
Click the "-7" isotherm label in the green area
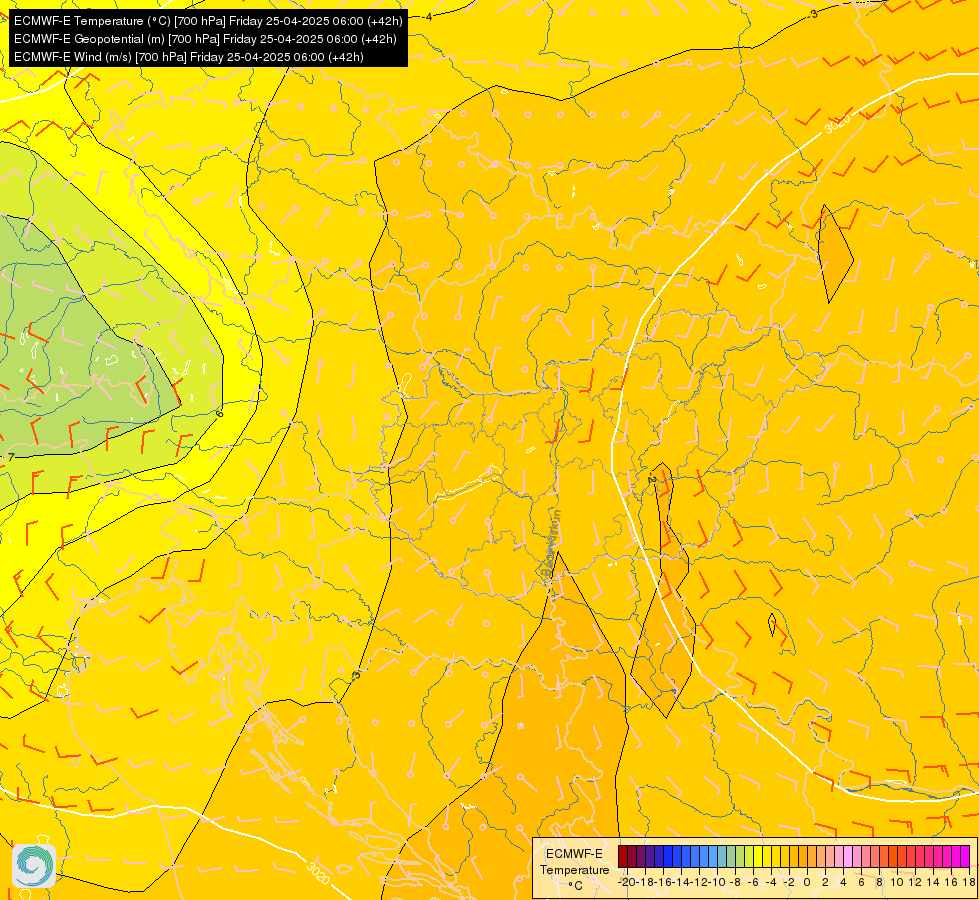(x=10, y=457)
